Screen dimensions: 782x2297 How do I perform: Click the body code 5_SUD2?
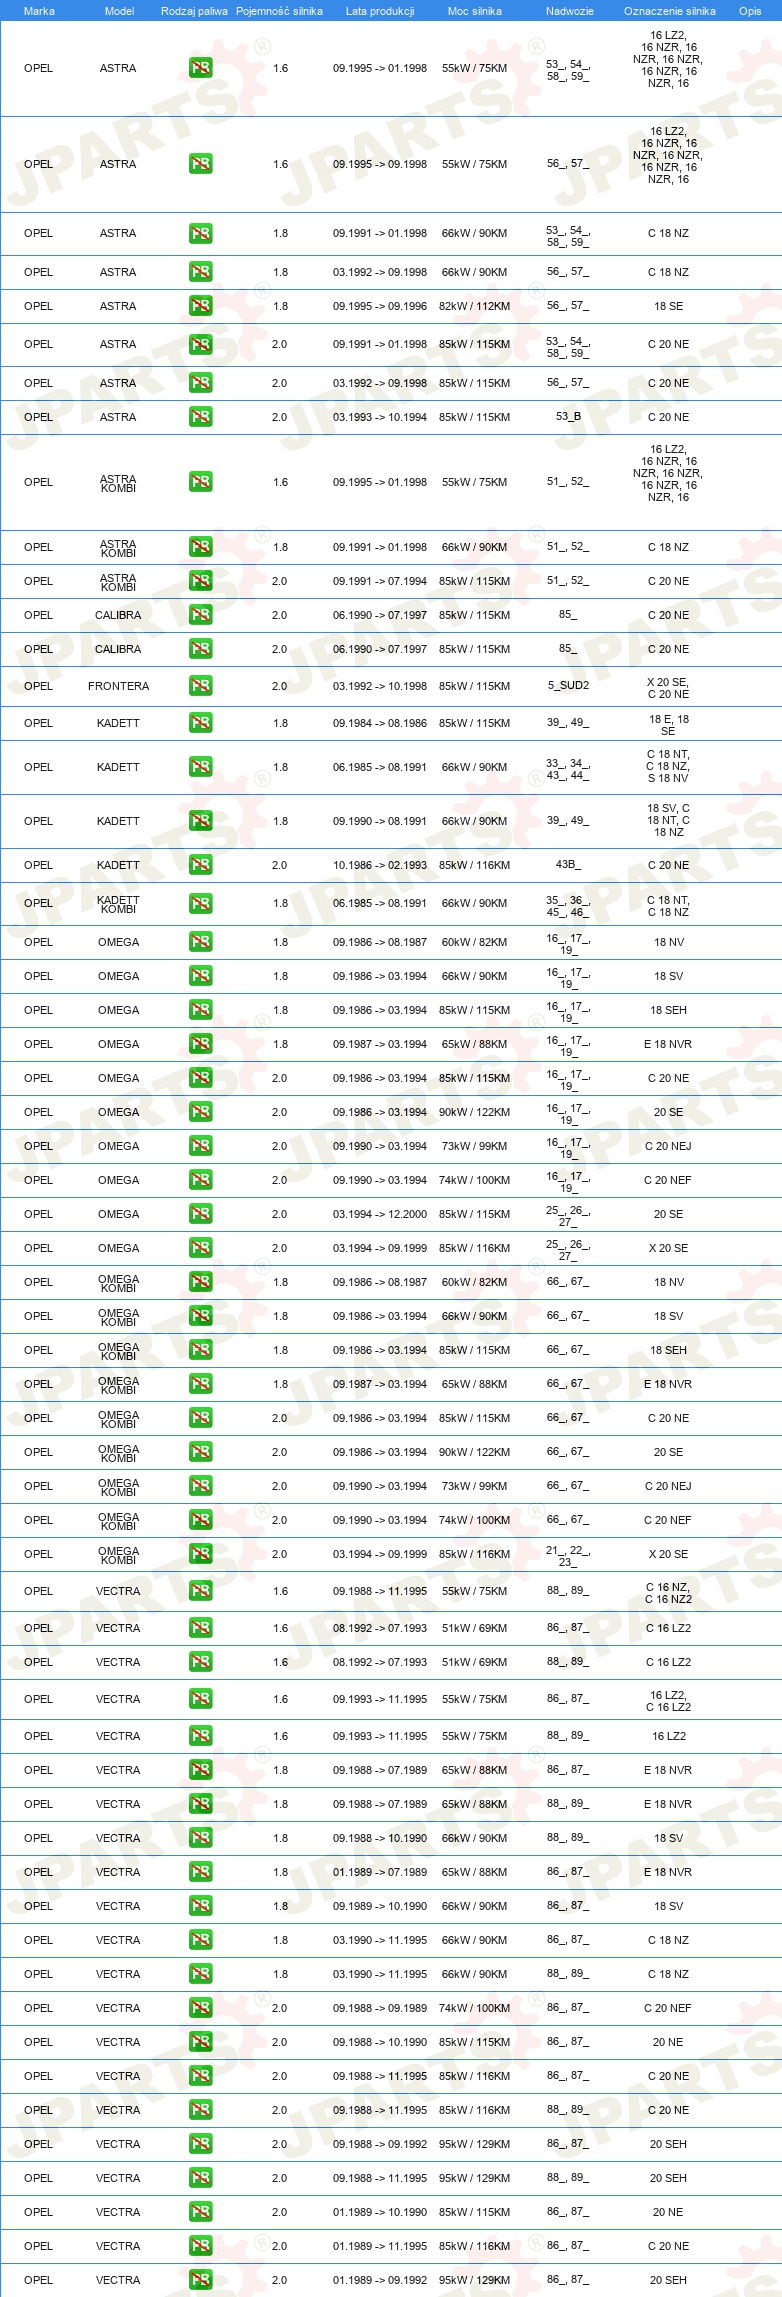pos(568,686)
